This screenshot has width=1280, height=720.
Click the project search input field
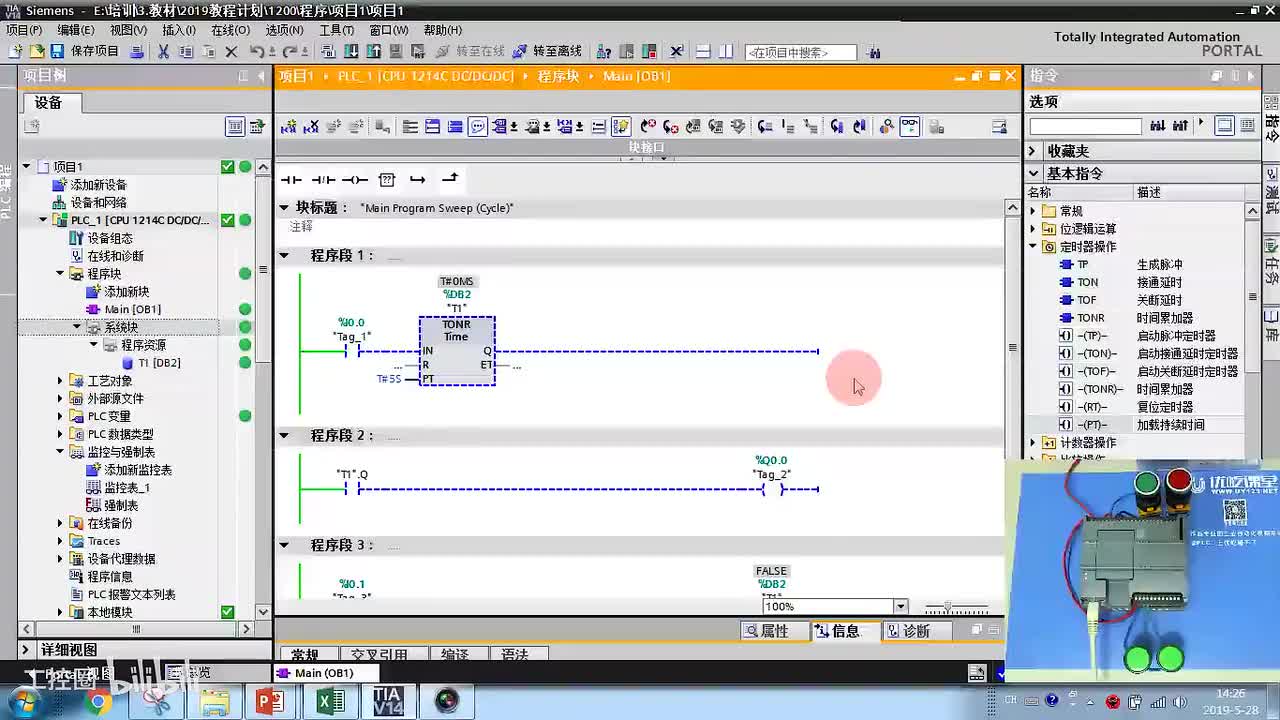[801, 52]
